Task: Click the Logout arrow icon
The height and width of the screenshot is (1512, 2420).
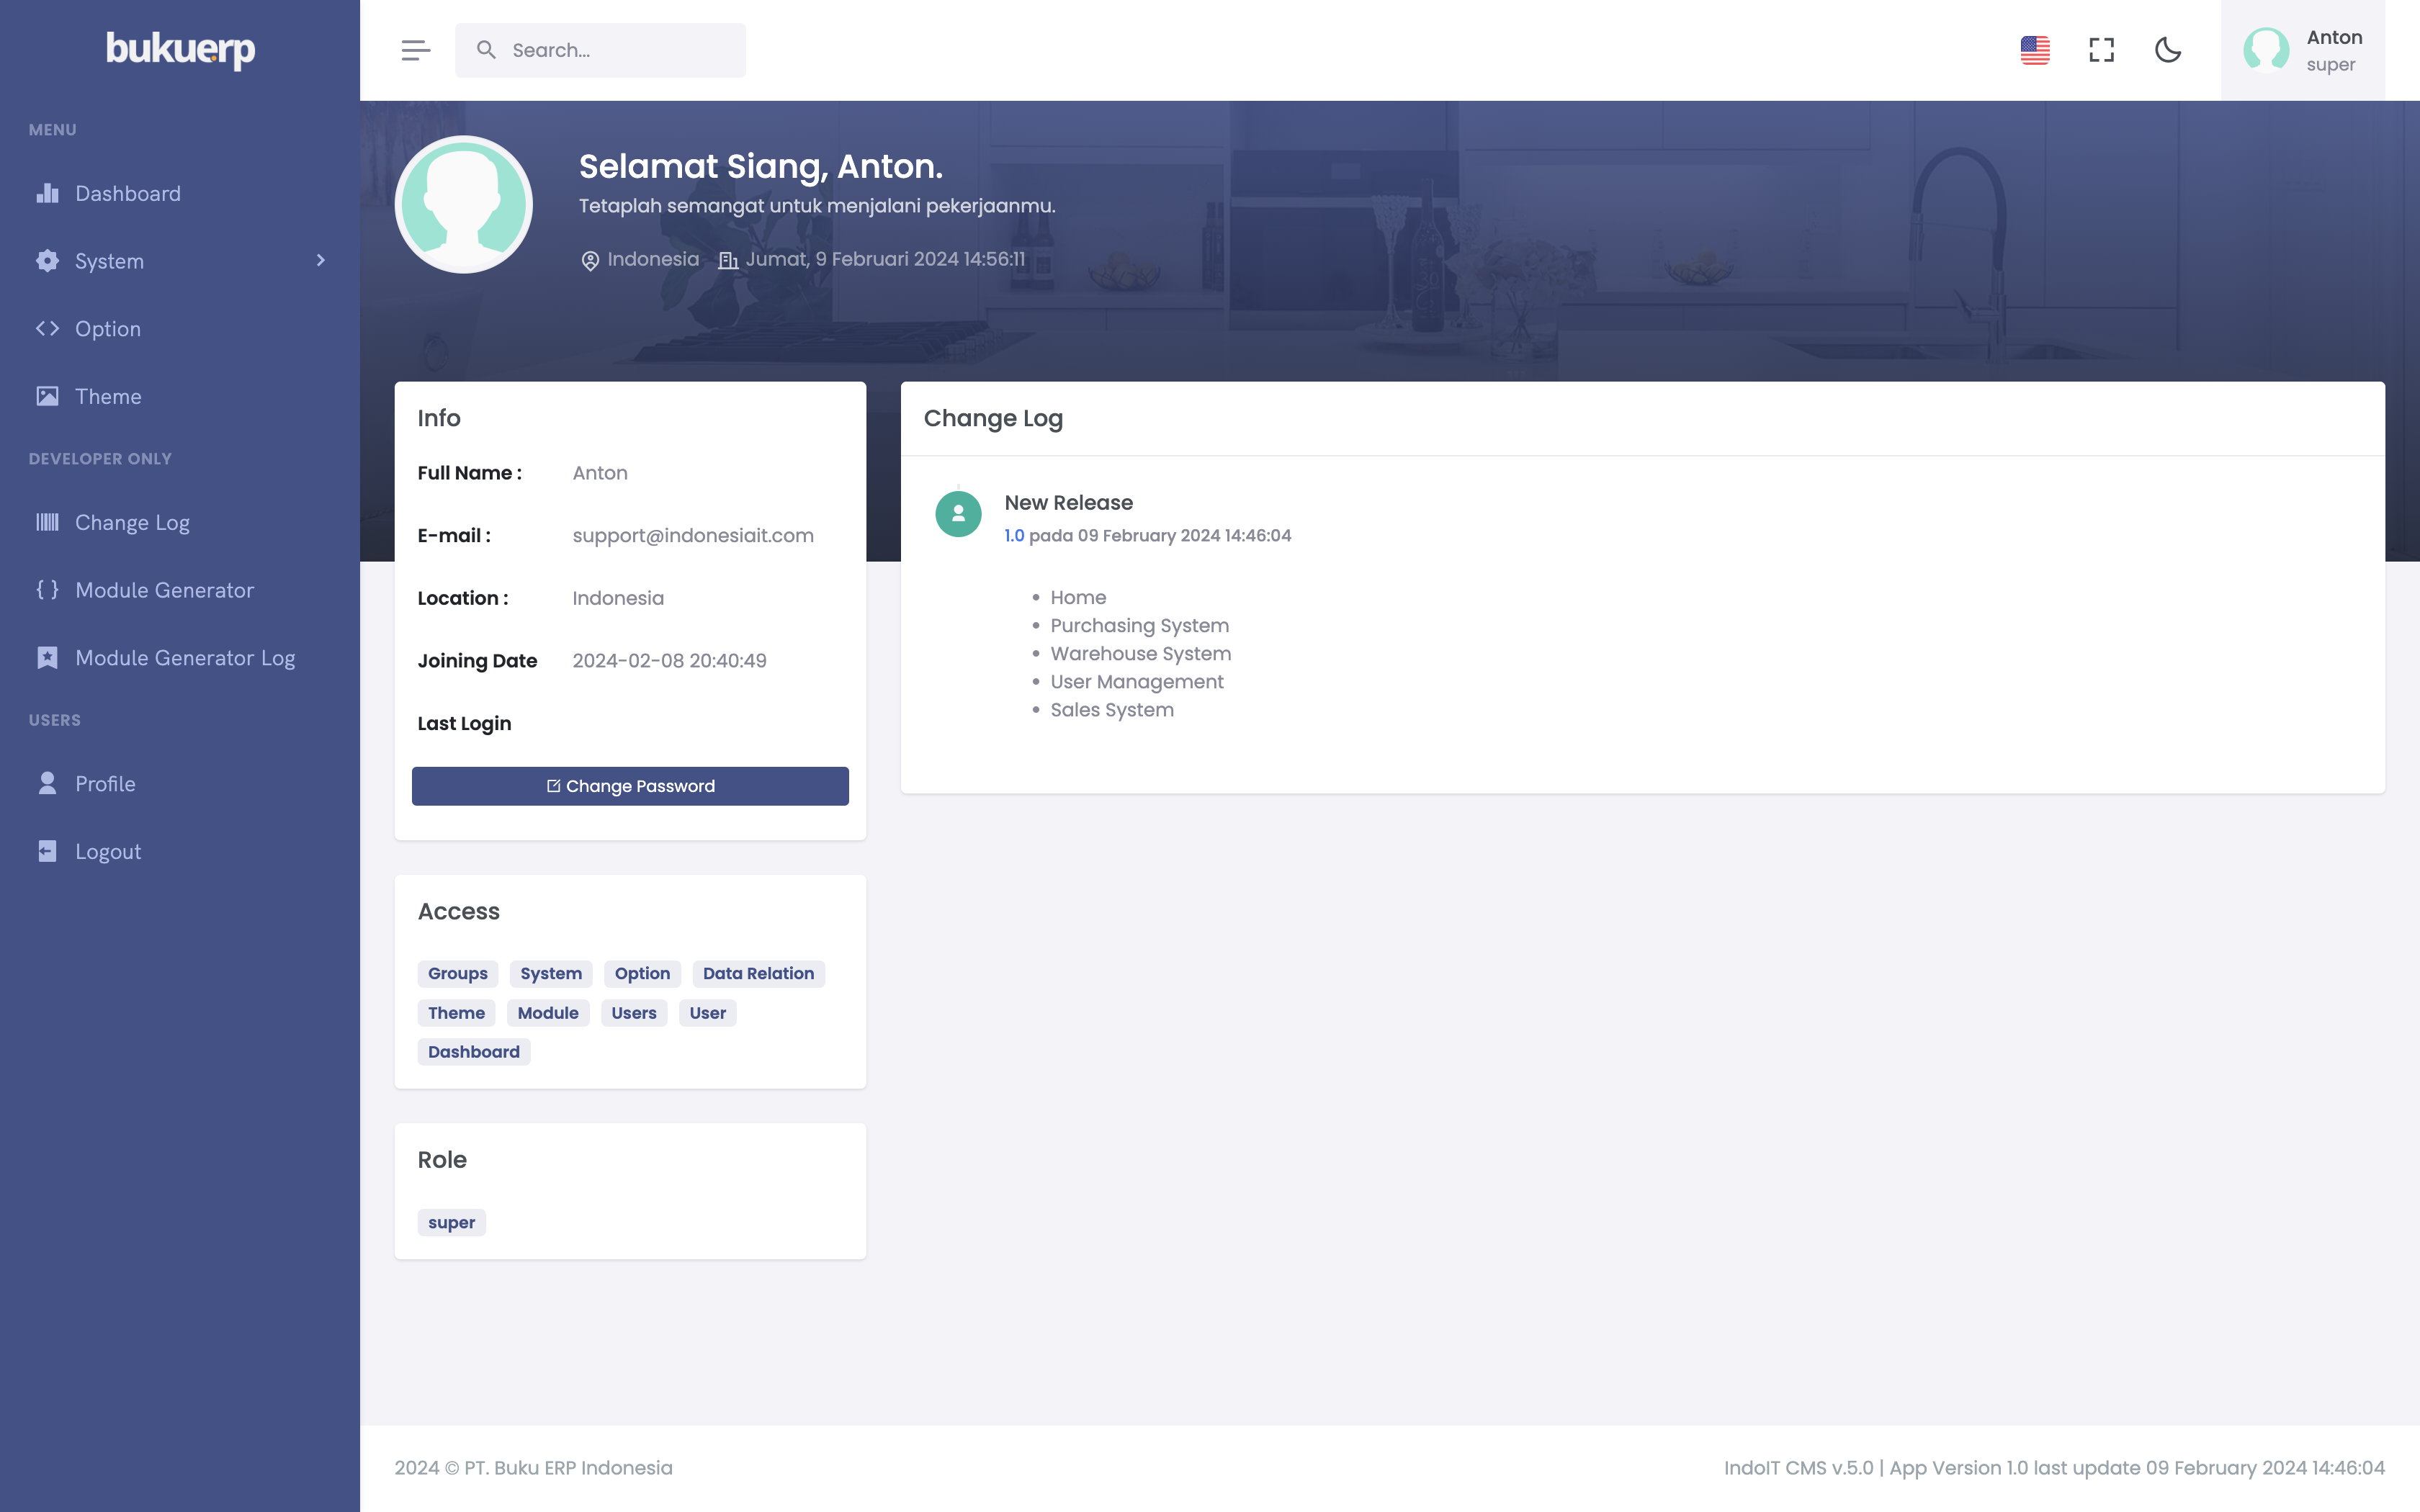Action: point(47,851)
